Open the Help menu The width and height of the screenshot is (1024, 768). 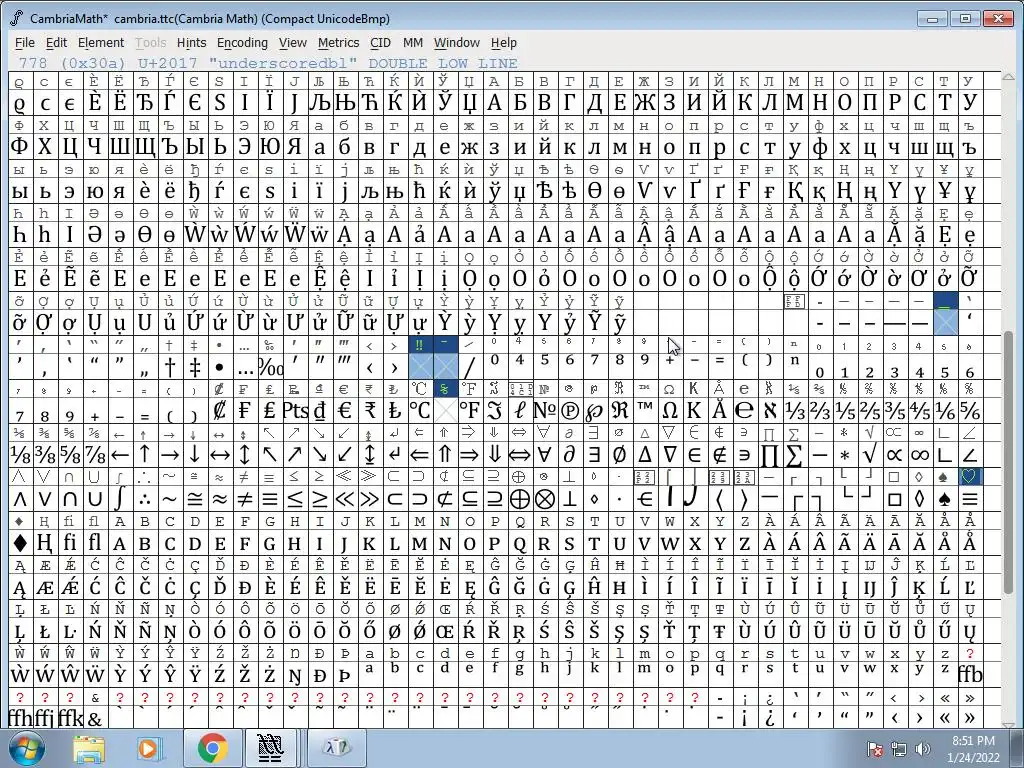tap(504, 42)
